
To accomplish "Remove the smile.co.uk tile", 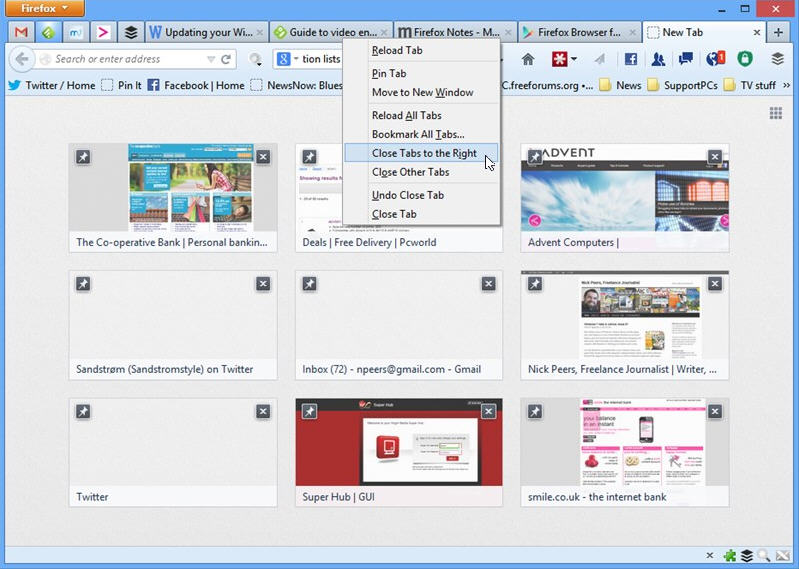I will tap(715, 411).
